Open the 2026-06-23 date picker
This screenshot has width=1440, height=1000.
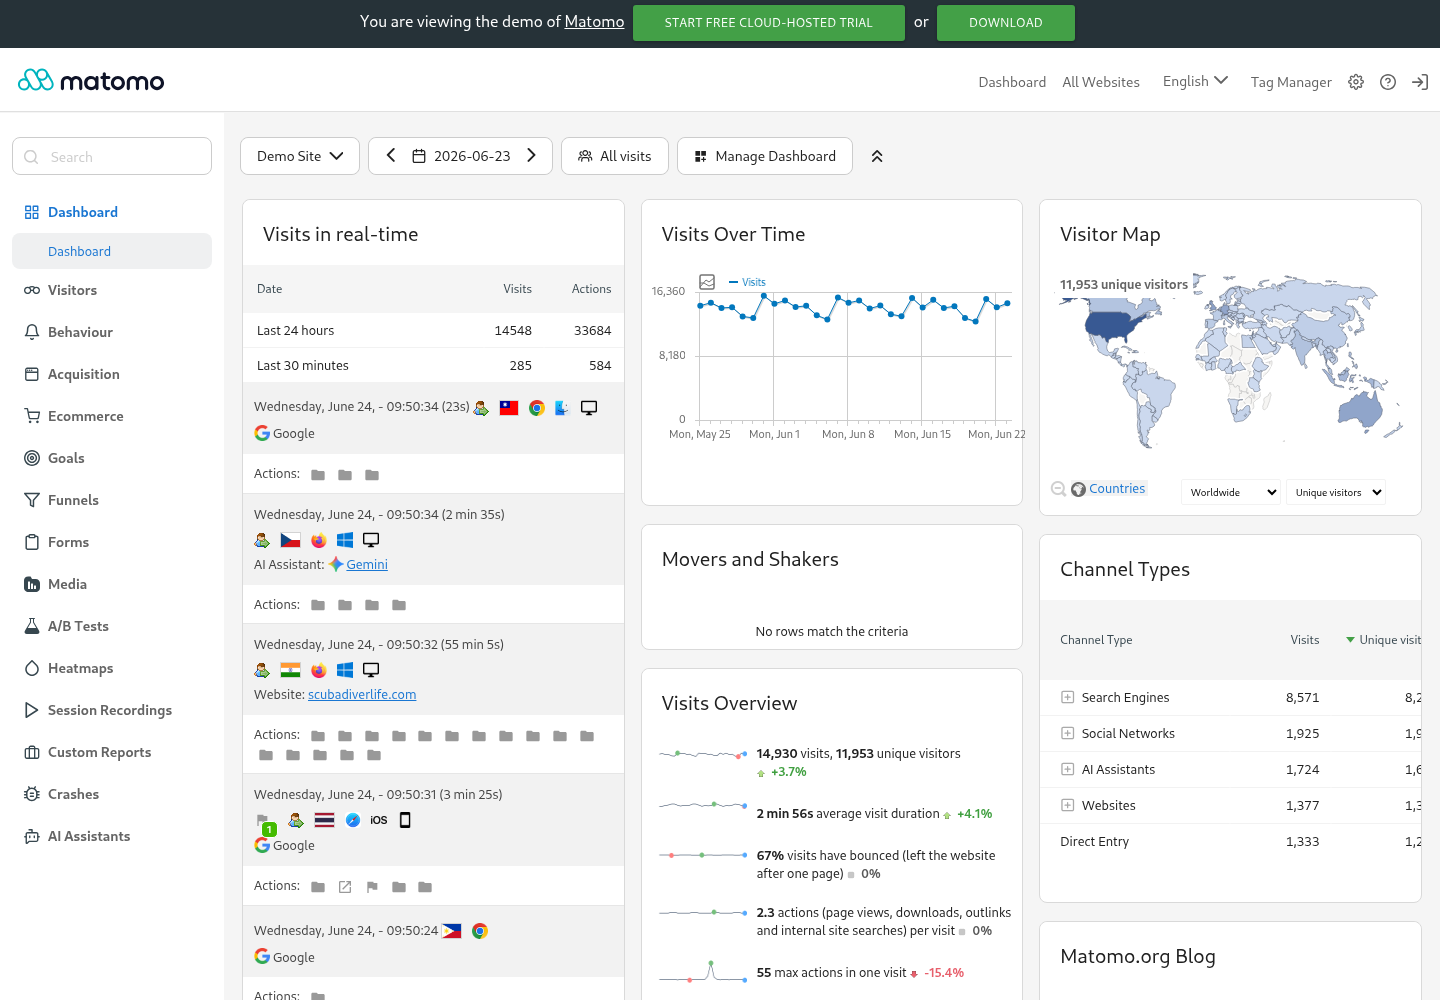tap(461, 156)
